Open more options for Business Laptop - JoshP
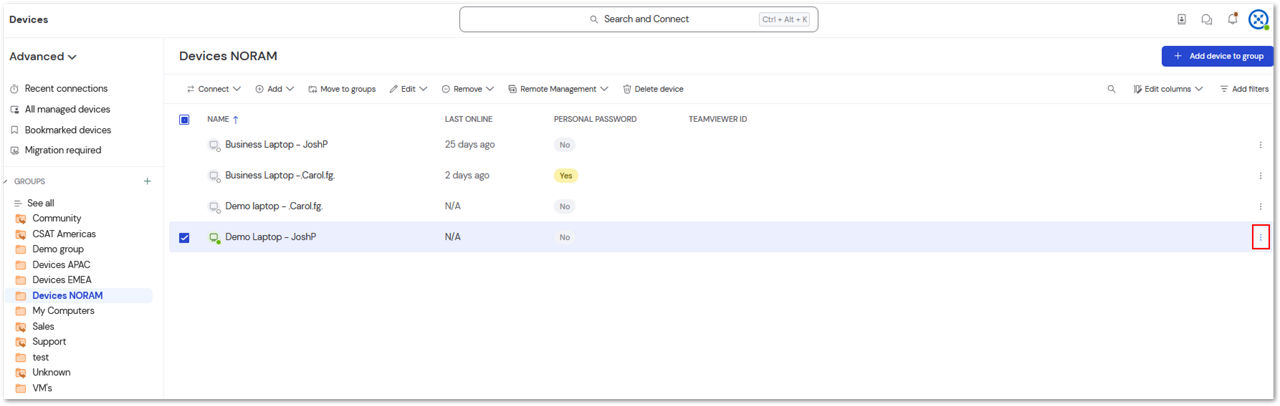 click(1260, 145)
